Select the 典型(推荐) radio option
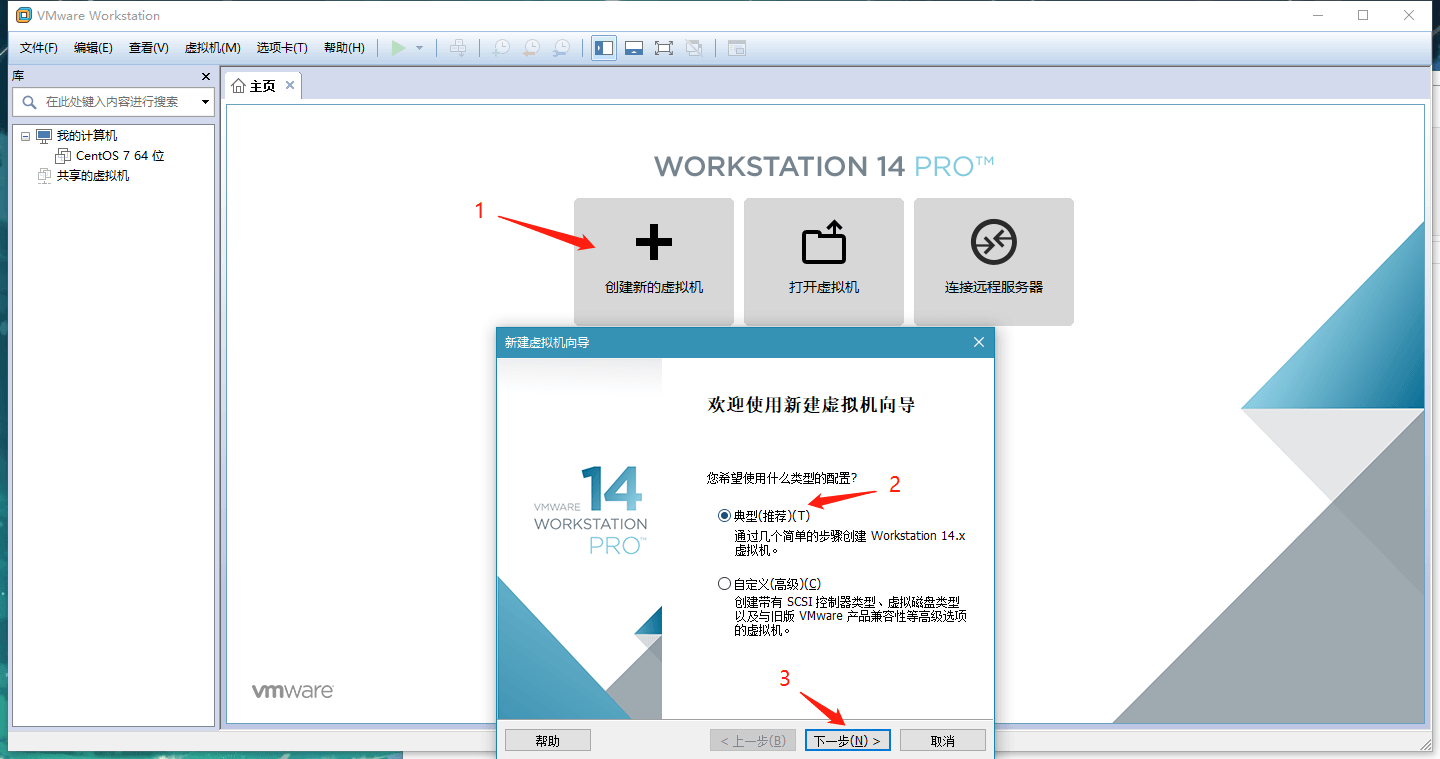Viewport: 1440px width, 759px height. [724, 516]
